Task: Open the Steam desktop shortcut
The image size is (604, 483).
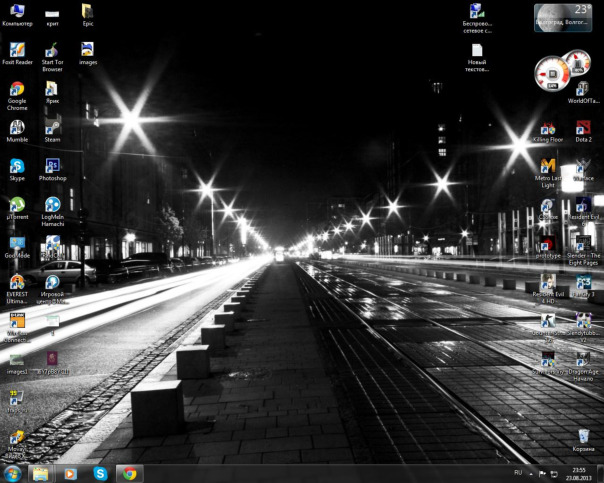Action: pos(52,128)
